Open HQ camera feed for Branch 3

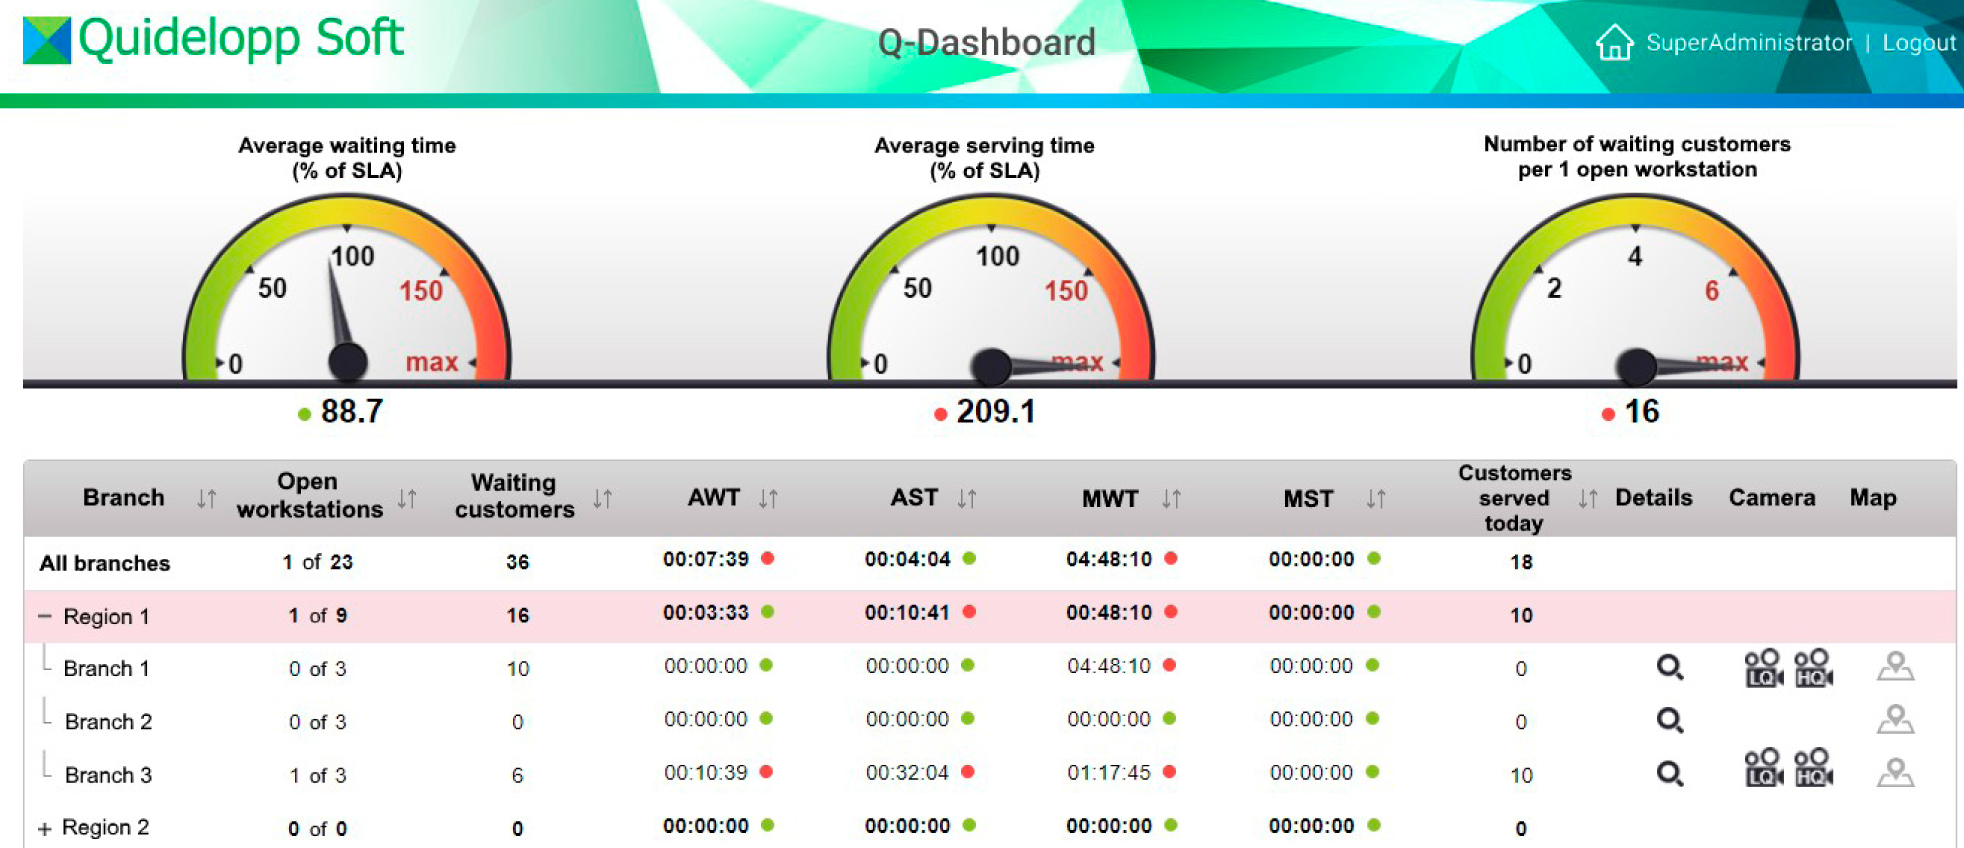(1813, 767)
